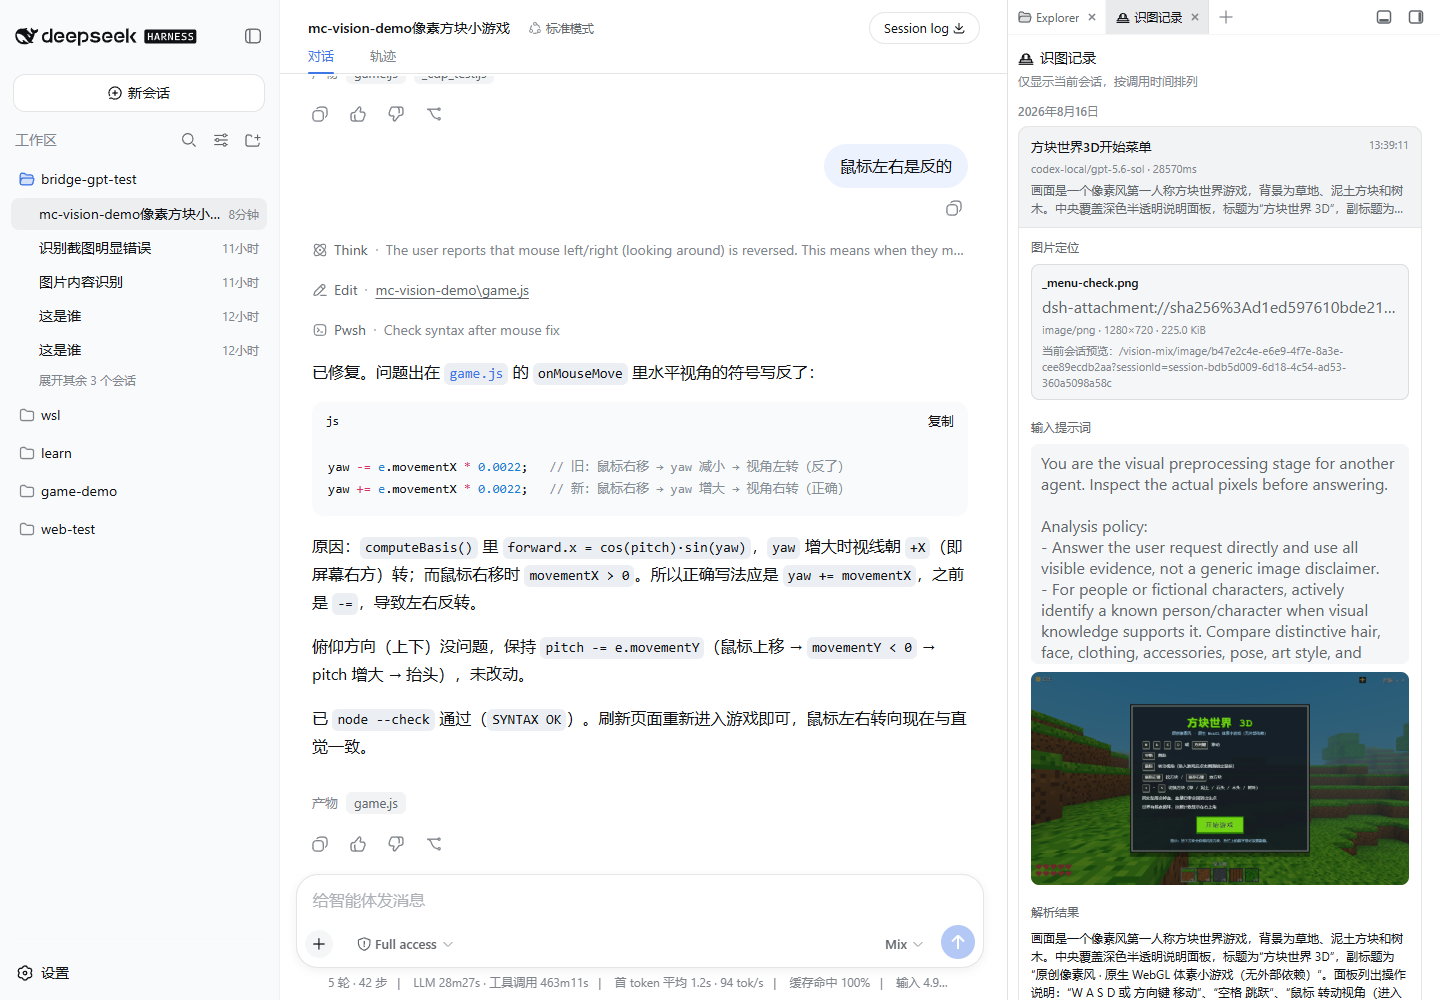Screen dimensions: 1440x1000
Task: Expand the Think reasoning step
Action: (639, 250)
